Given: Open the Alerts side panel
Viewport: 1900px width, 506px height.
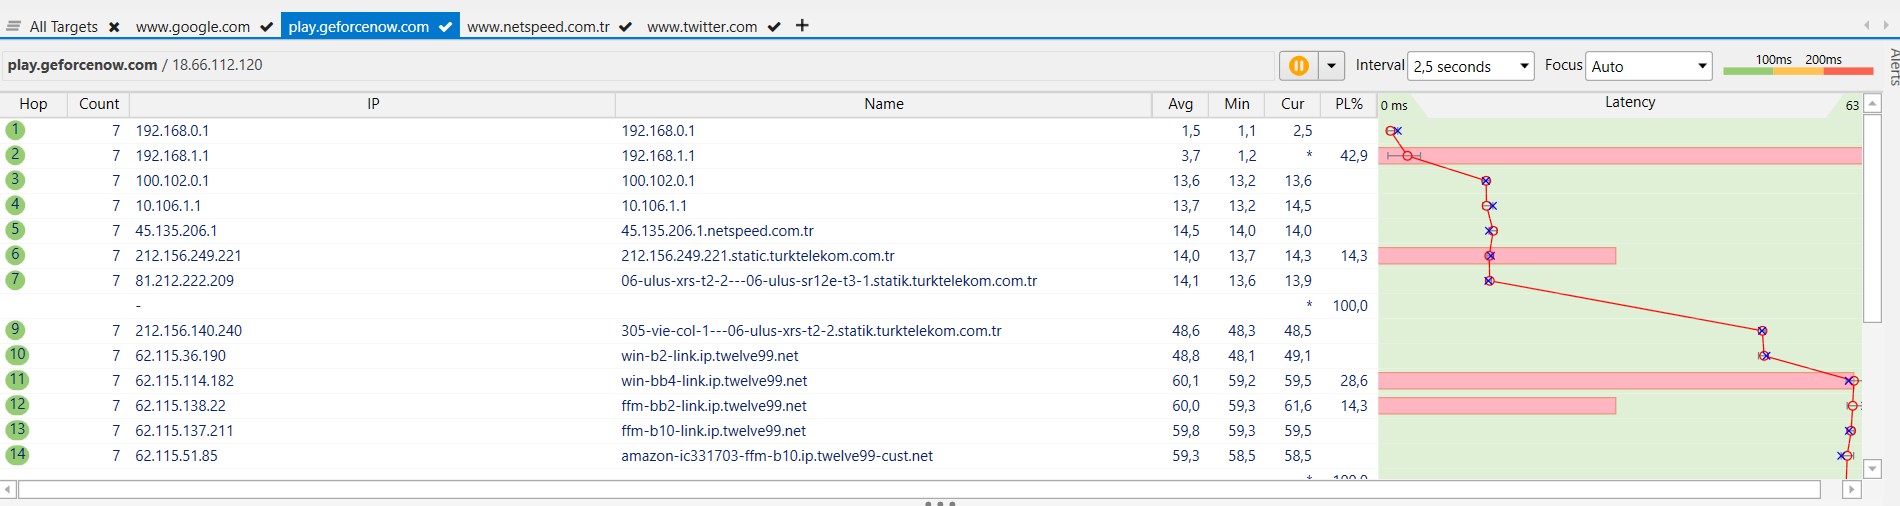Looking at the screenshot, I should point(1893,66).
